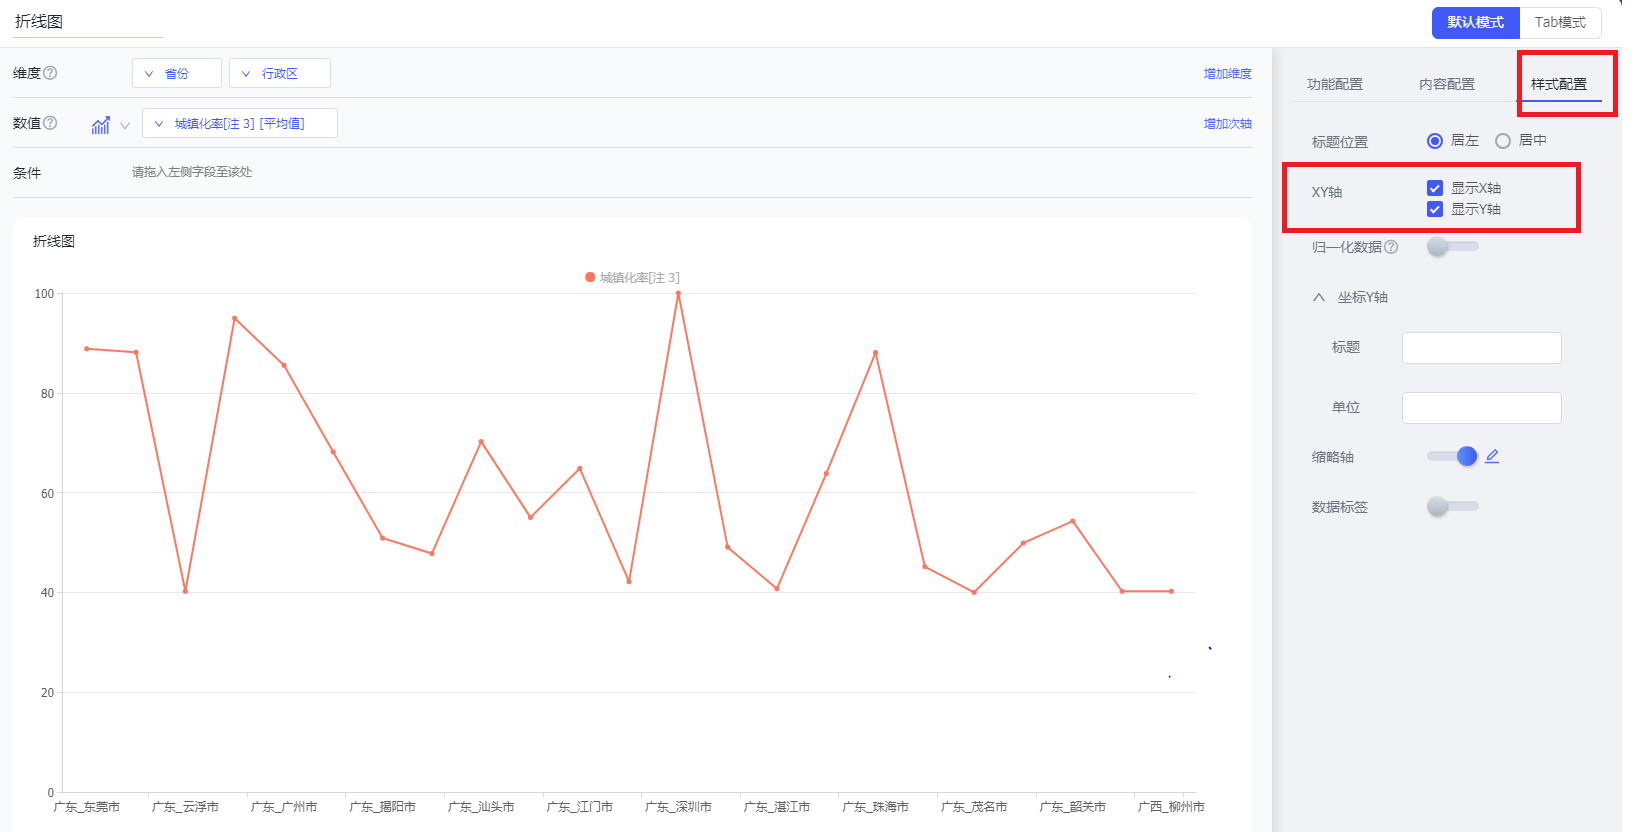Click the 增加维度 link
1635x832 pixels.
(1227, 74)
